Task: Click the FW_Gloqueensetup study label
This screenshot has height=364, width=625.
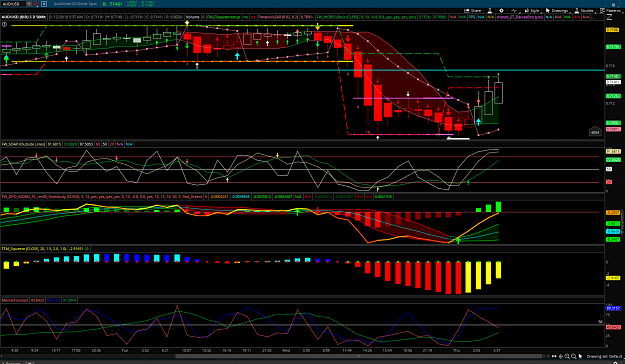Action: pos(224,17)
